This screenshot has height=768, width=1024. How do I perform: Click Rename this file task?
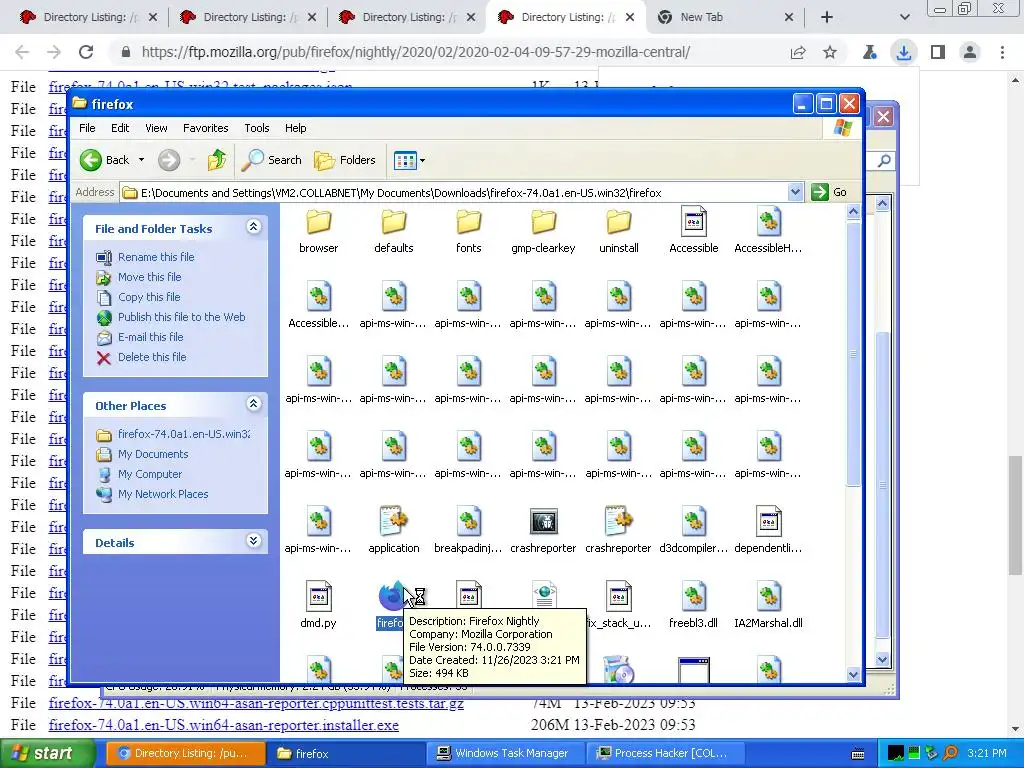[156, 257]
